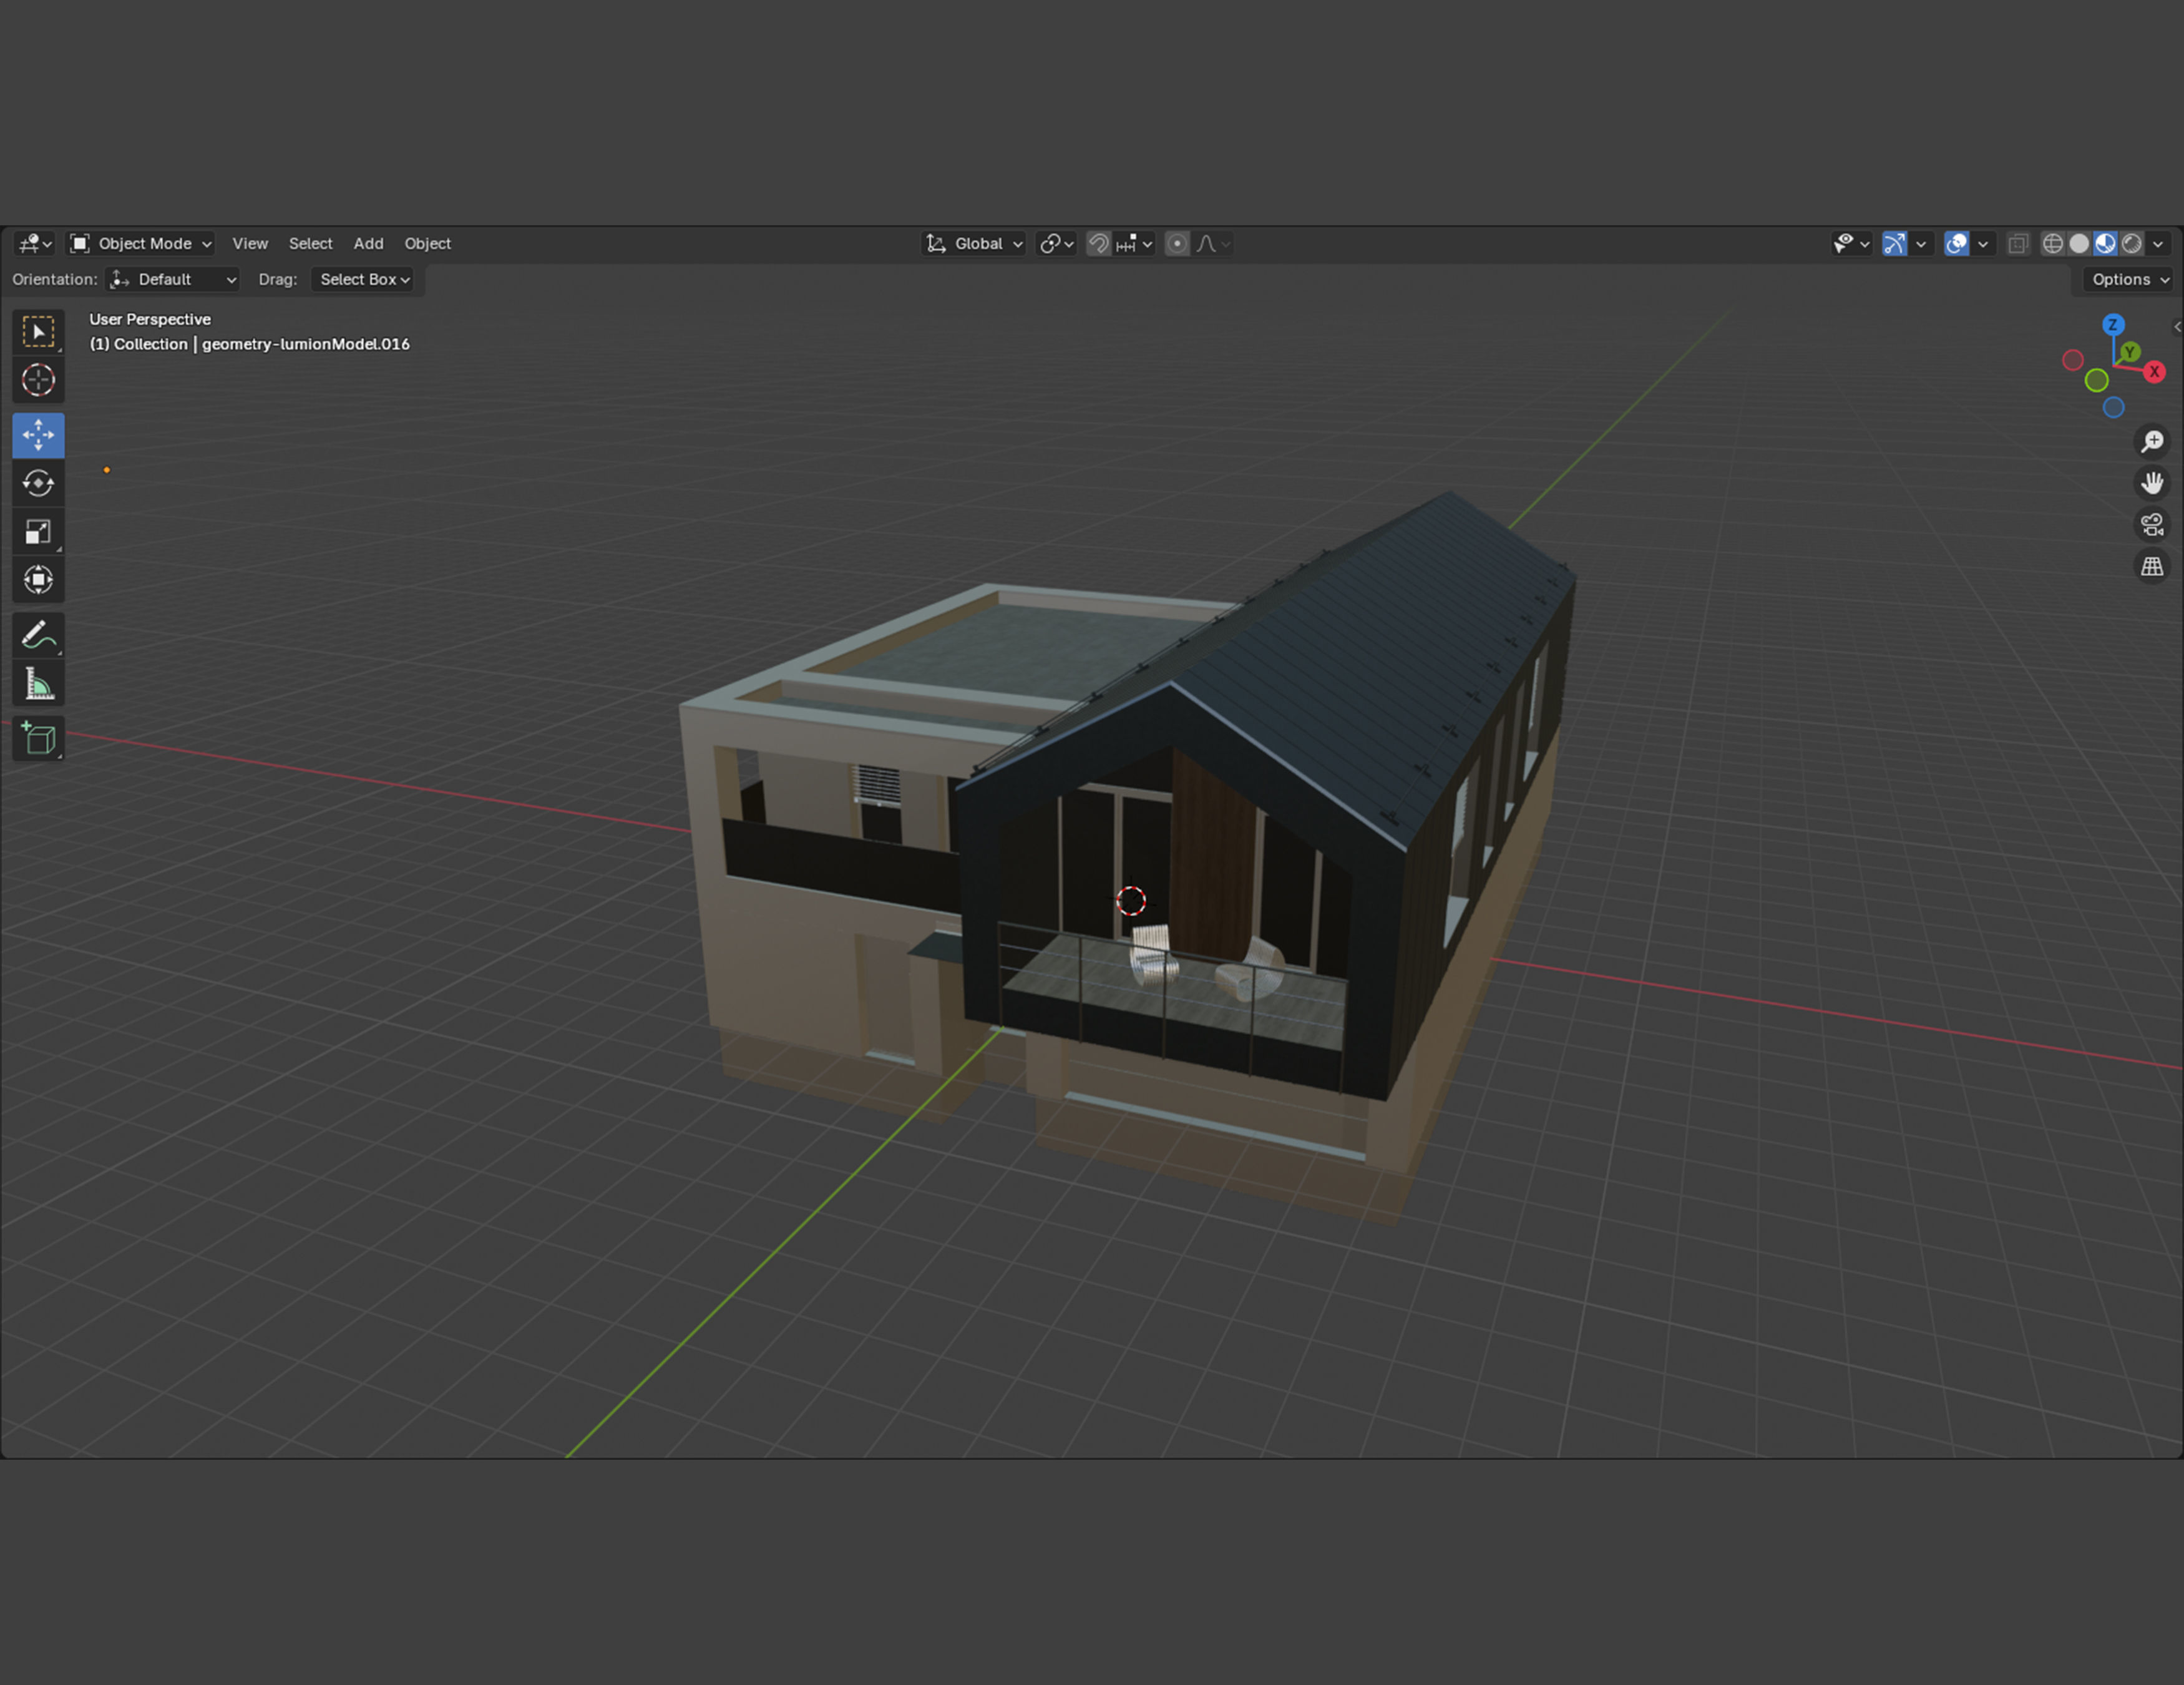Toggle viewport gizmos display
The image size is (2184, 1685).
pyautogui.click(x=1894, y=244)
